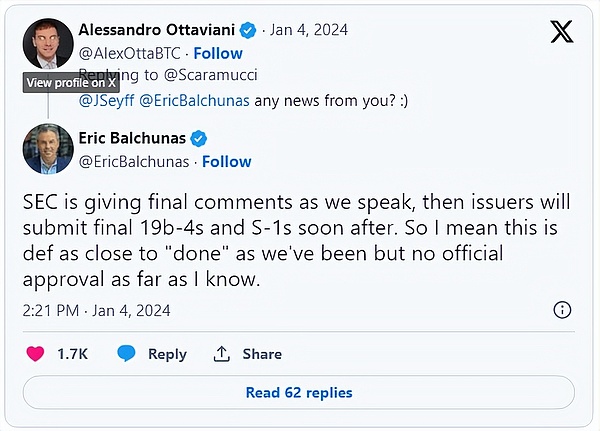
Task: Follow Eric Balchunas via the Follow link
Action: (227, 161)
